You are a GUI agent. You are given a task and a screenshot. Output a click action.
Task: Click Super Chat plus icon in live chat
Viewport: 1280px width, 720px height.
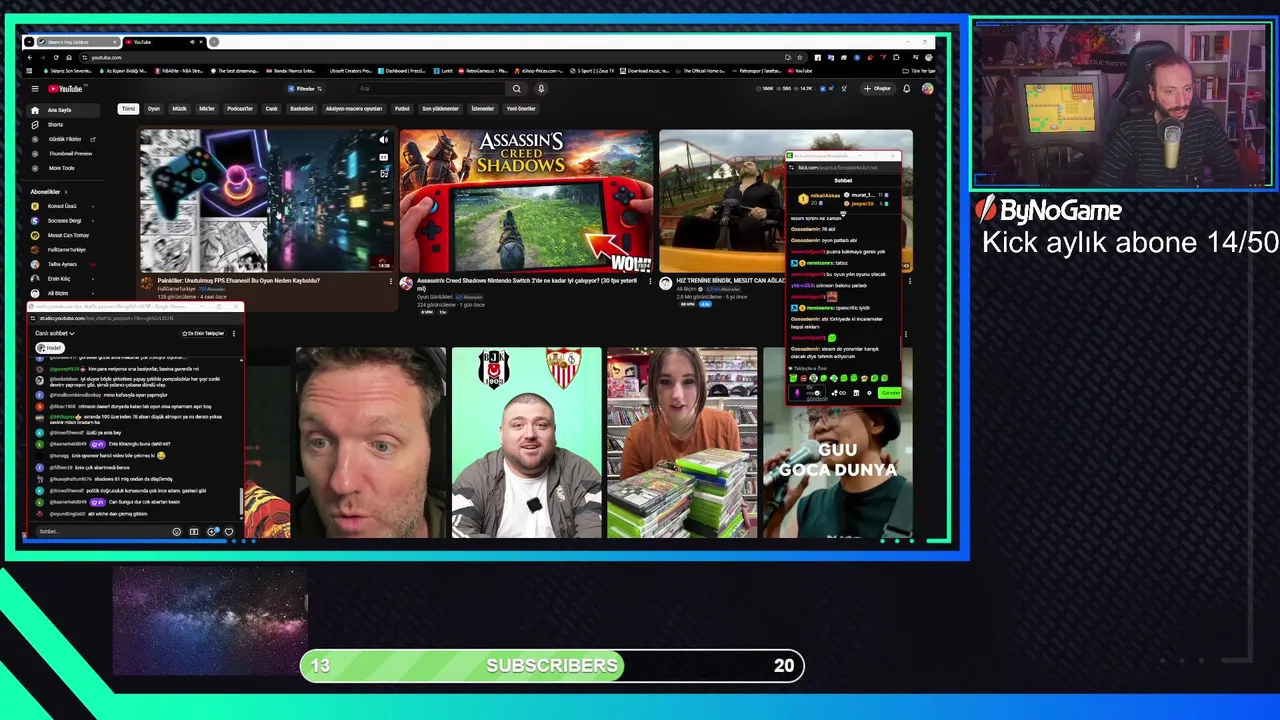(x=212, y=532)
